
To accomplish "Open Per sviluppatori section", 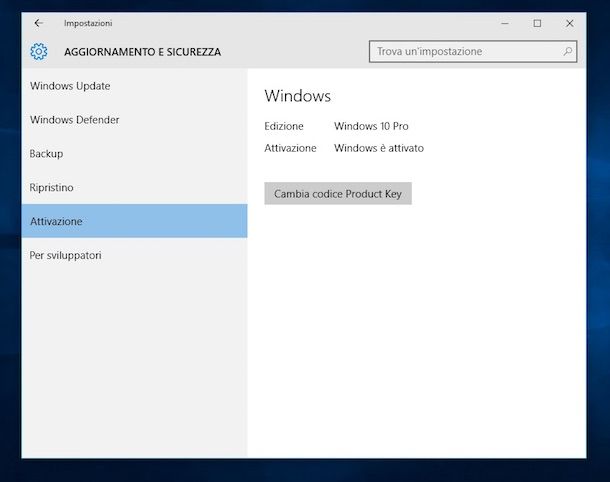I will [x=135, y=255].
